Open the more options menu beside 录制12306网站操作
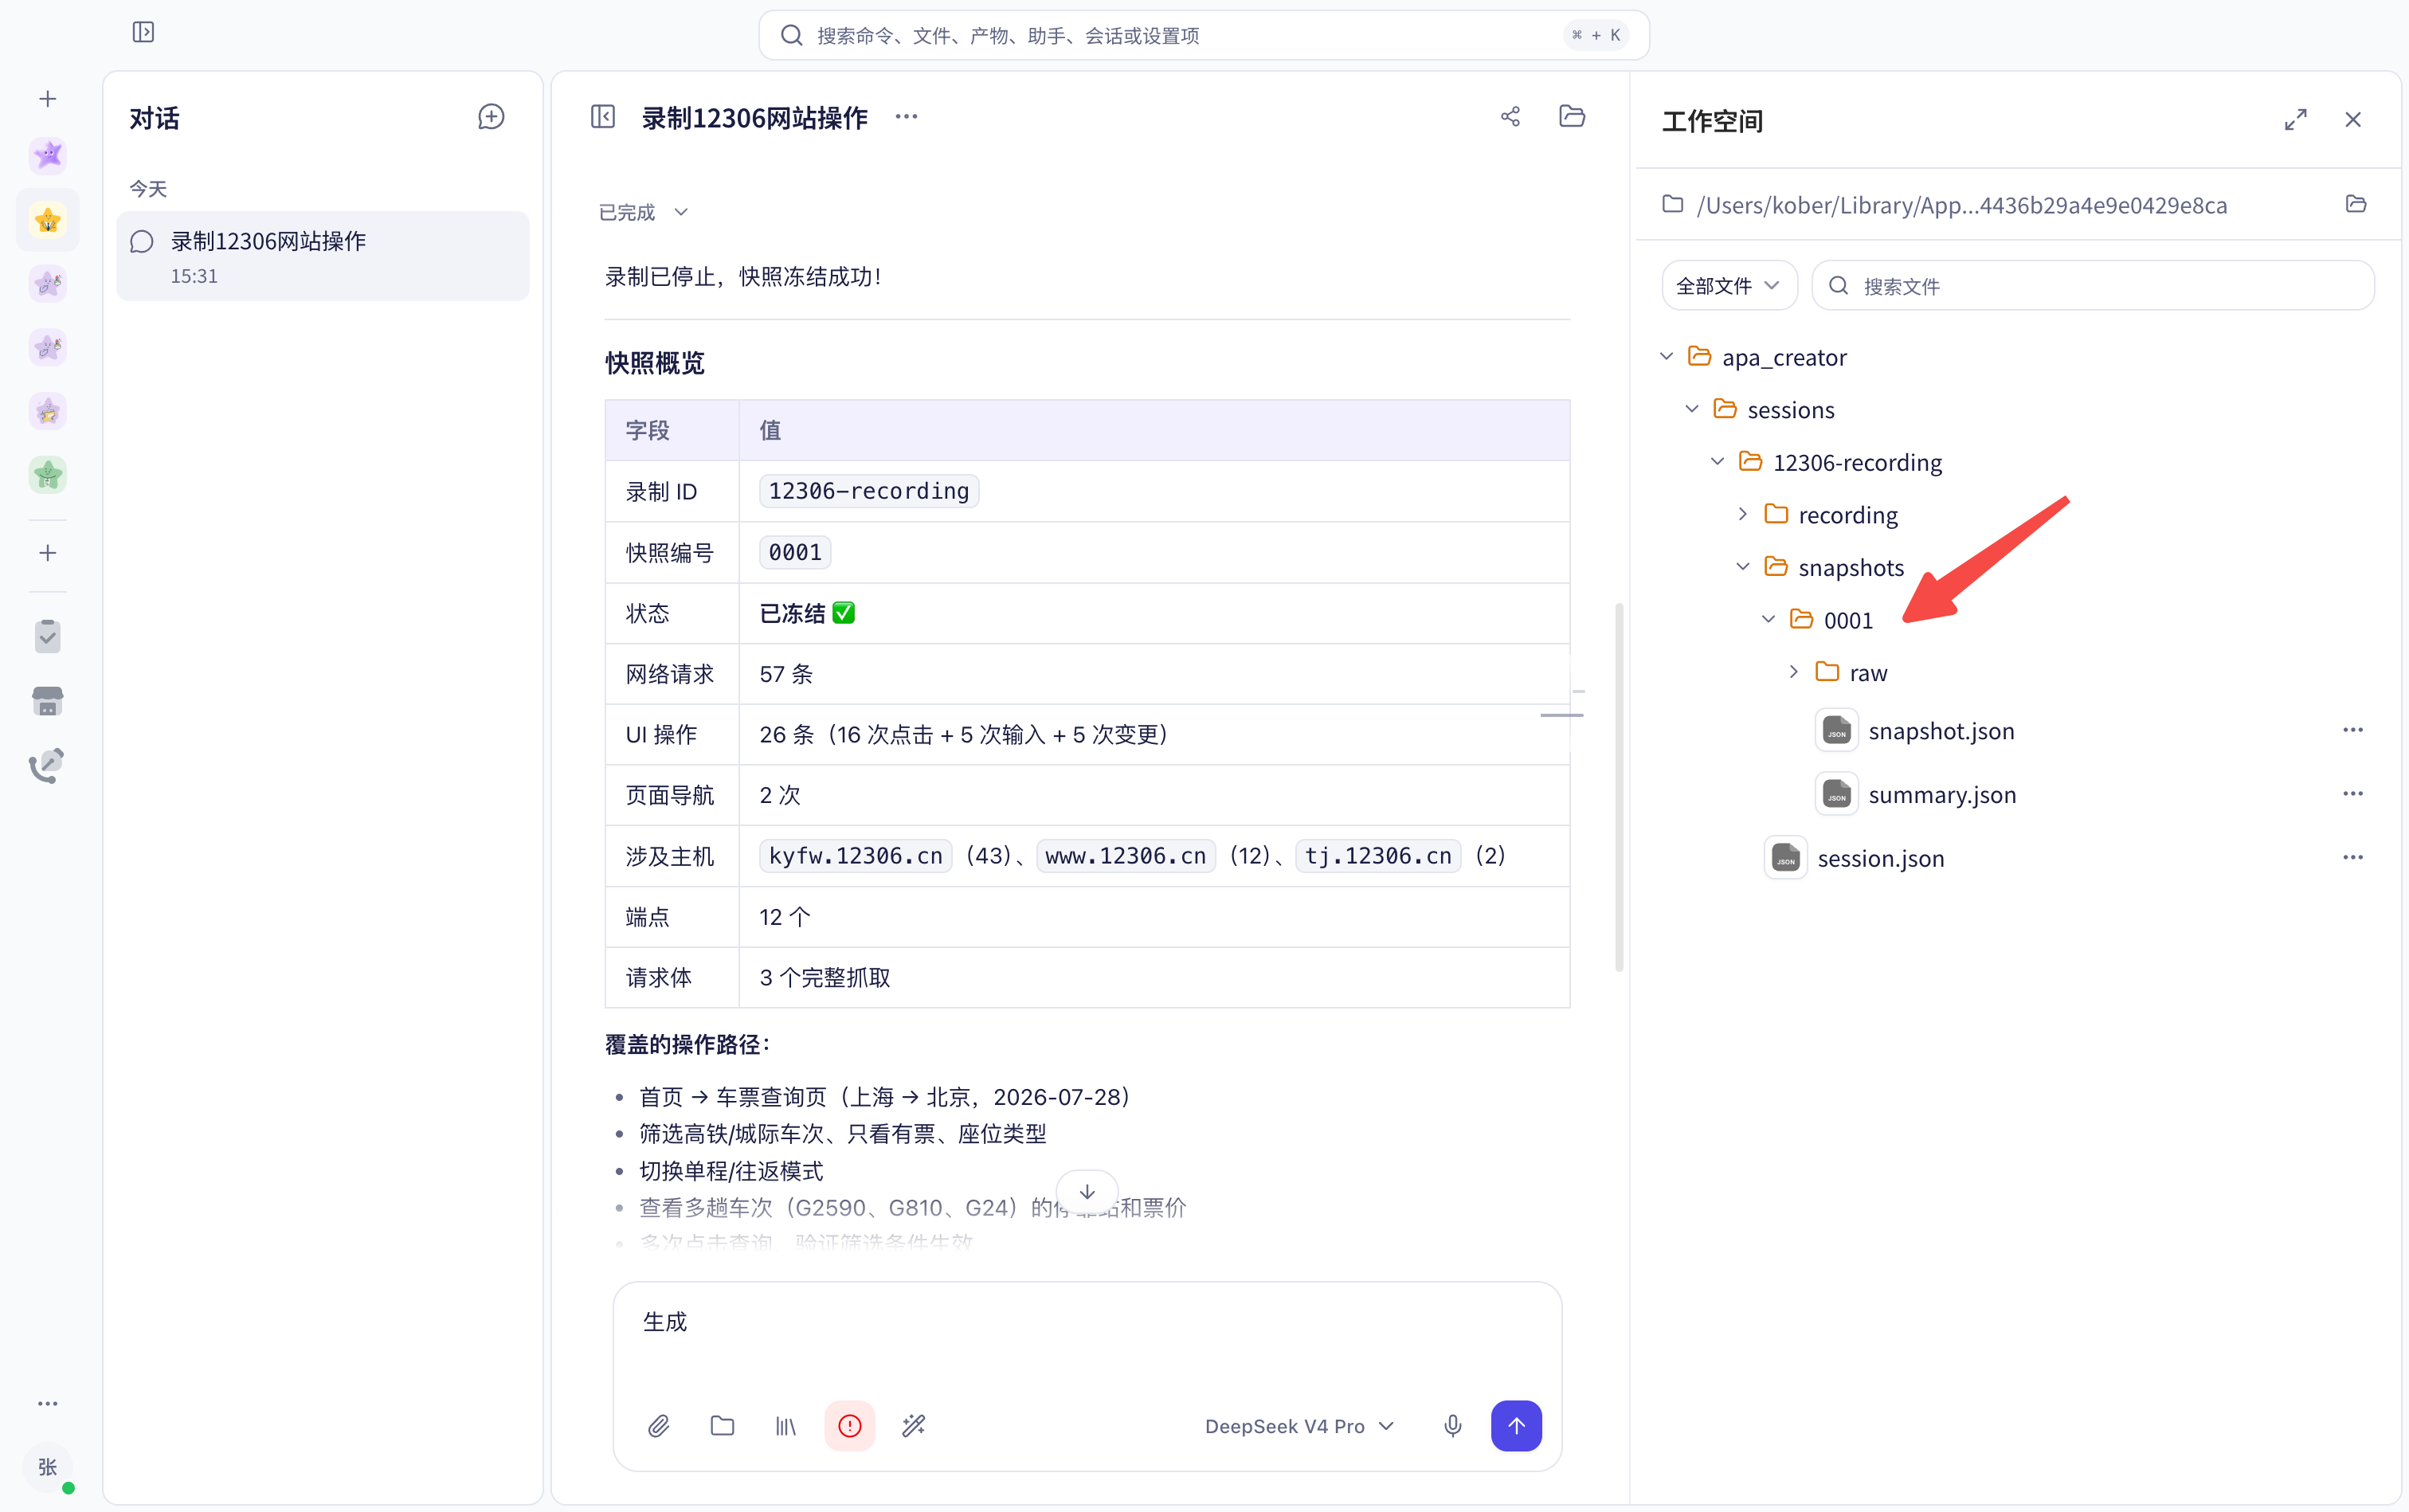The image size is (2409, 1512). coord(906,117)
